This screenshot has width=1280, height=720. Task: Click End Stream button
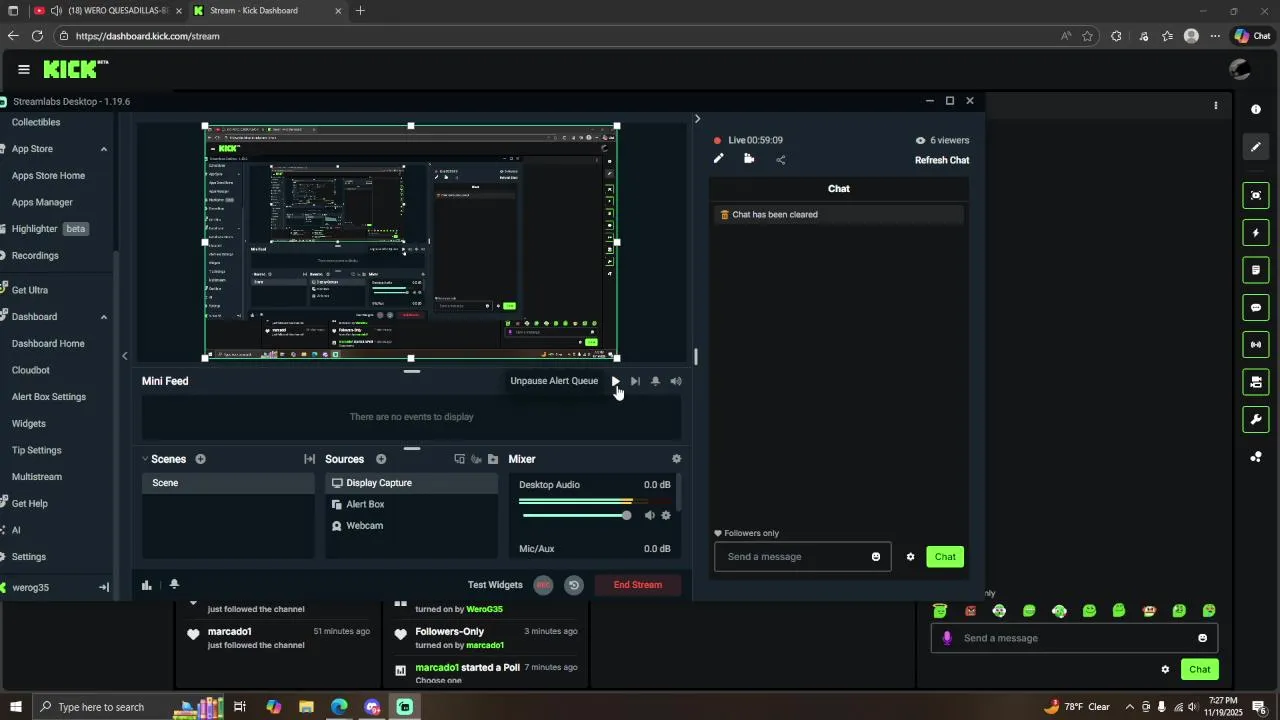[638, 585]
